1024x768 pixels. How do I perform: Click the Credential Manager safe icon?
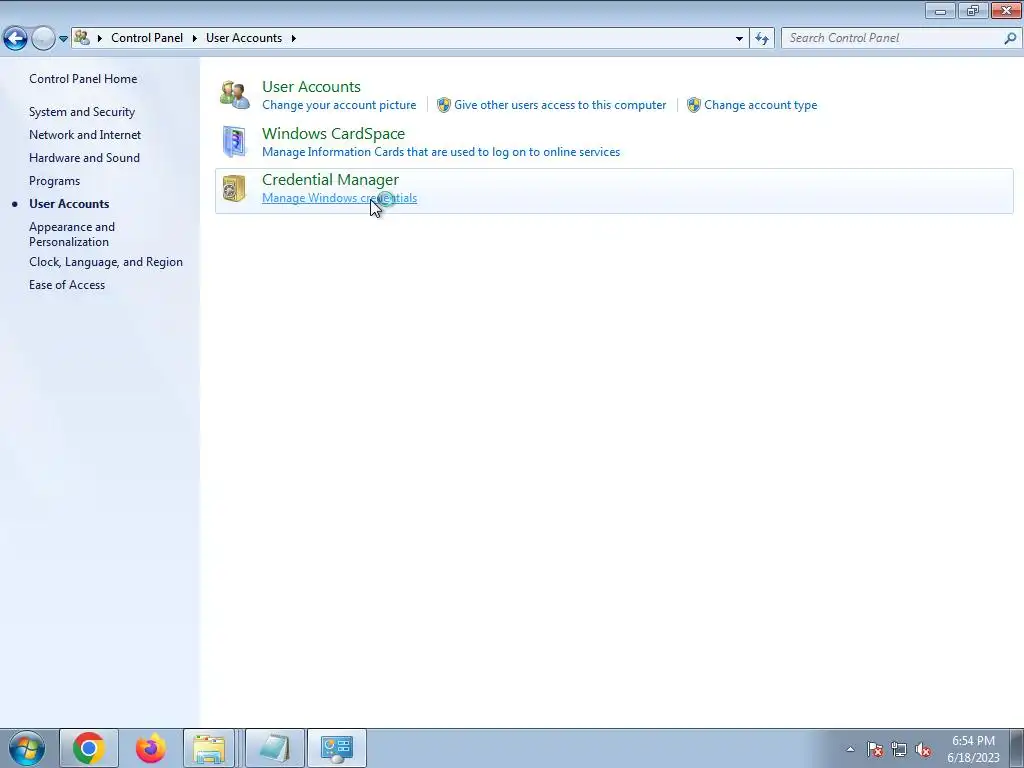coord(234,189)
